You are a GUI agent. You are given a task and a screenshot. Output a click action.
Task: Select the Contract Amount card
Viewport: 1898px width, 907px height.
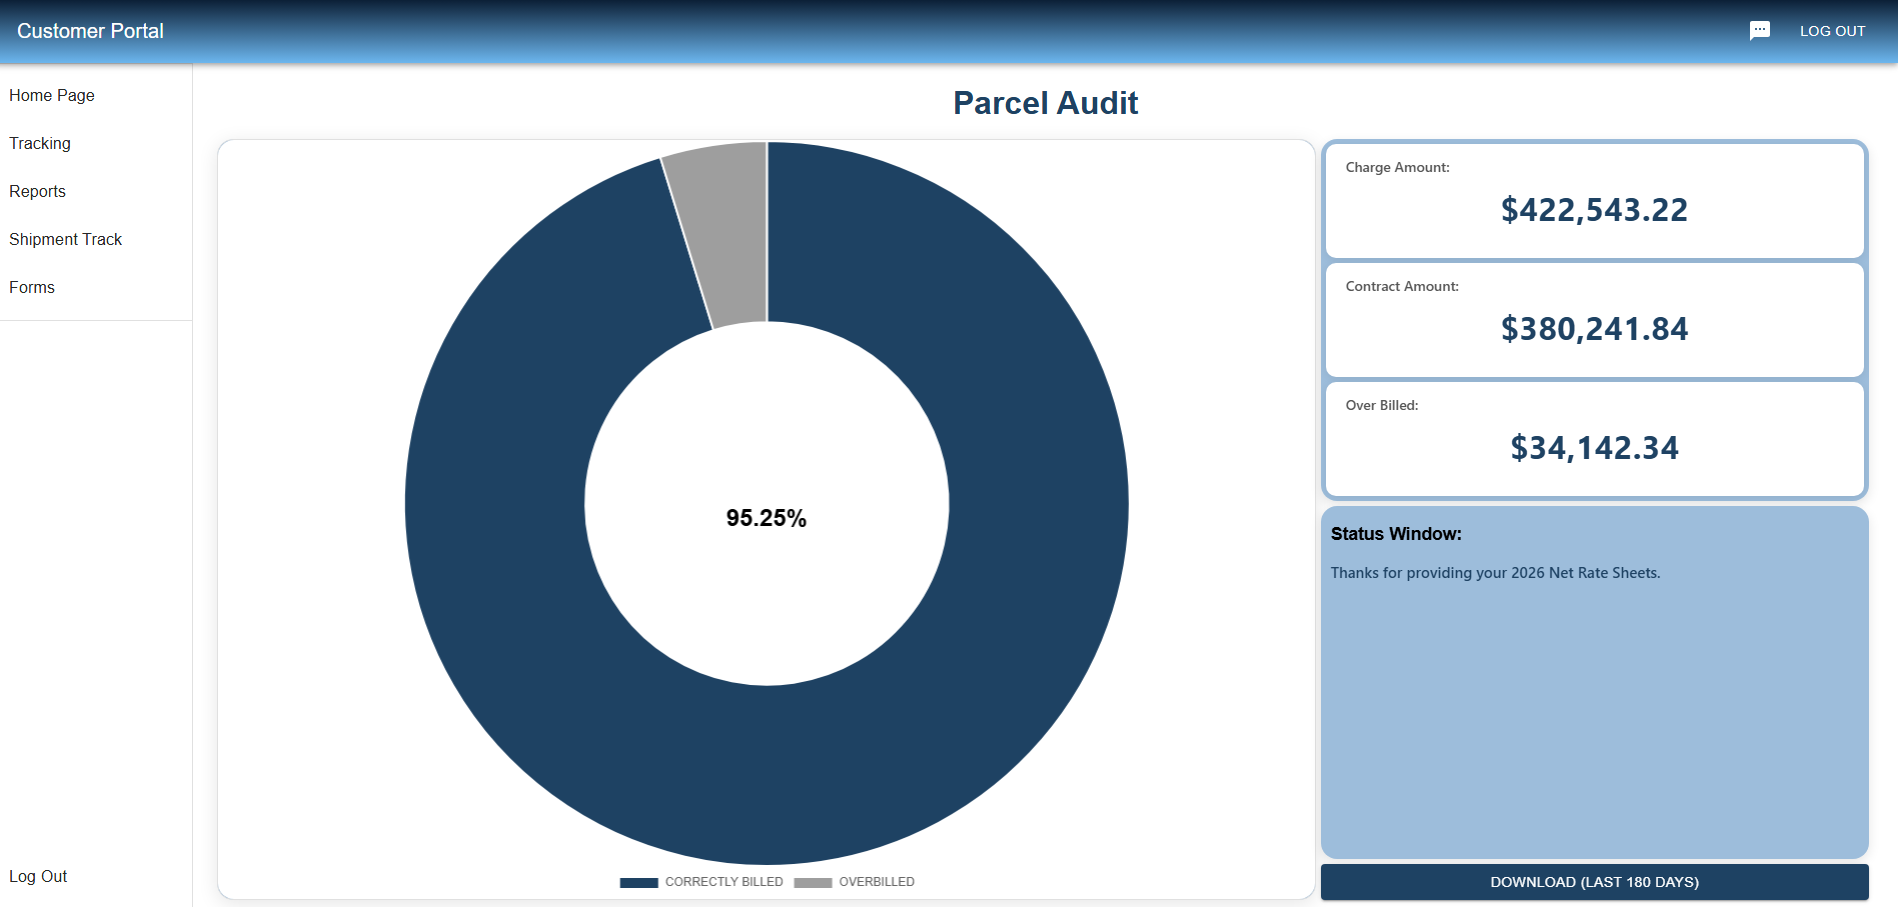click(x=1594, y=319)
